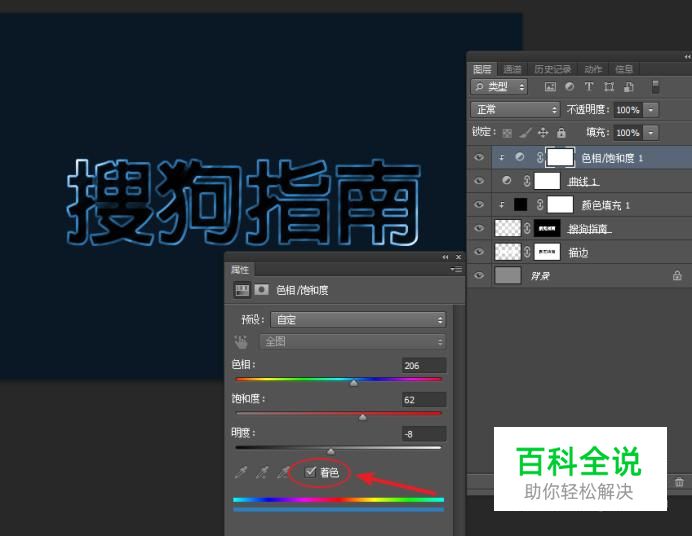Open the 预设 自定 preset dropdown
The width and height of the screenshot is (692, 536).
(358, 319)
